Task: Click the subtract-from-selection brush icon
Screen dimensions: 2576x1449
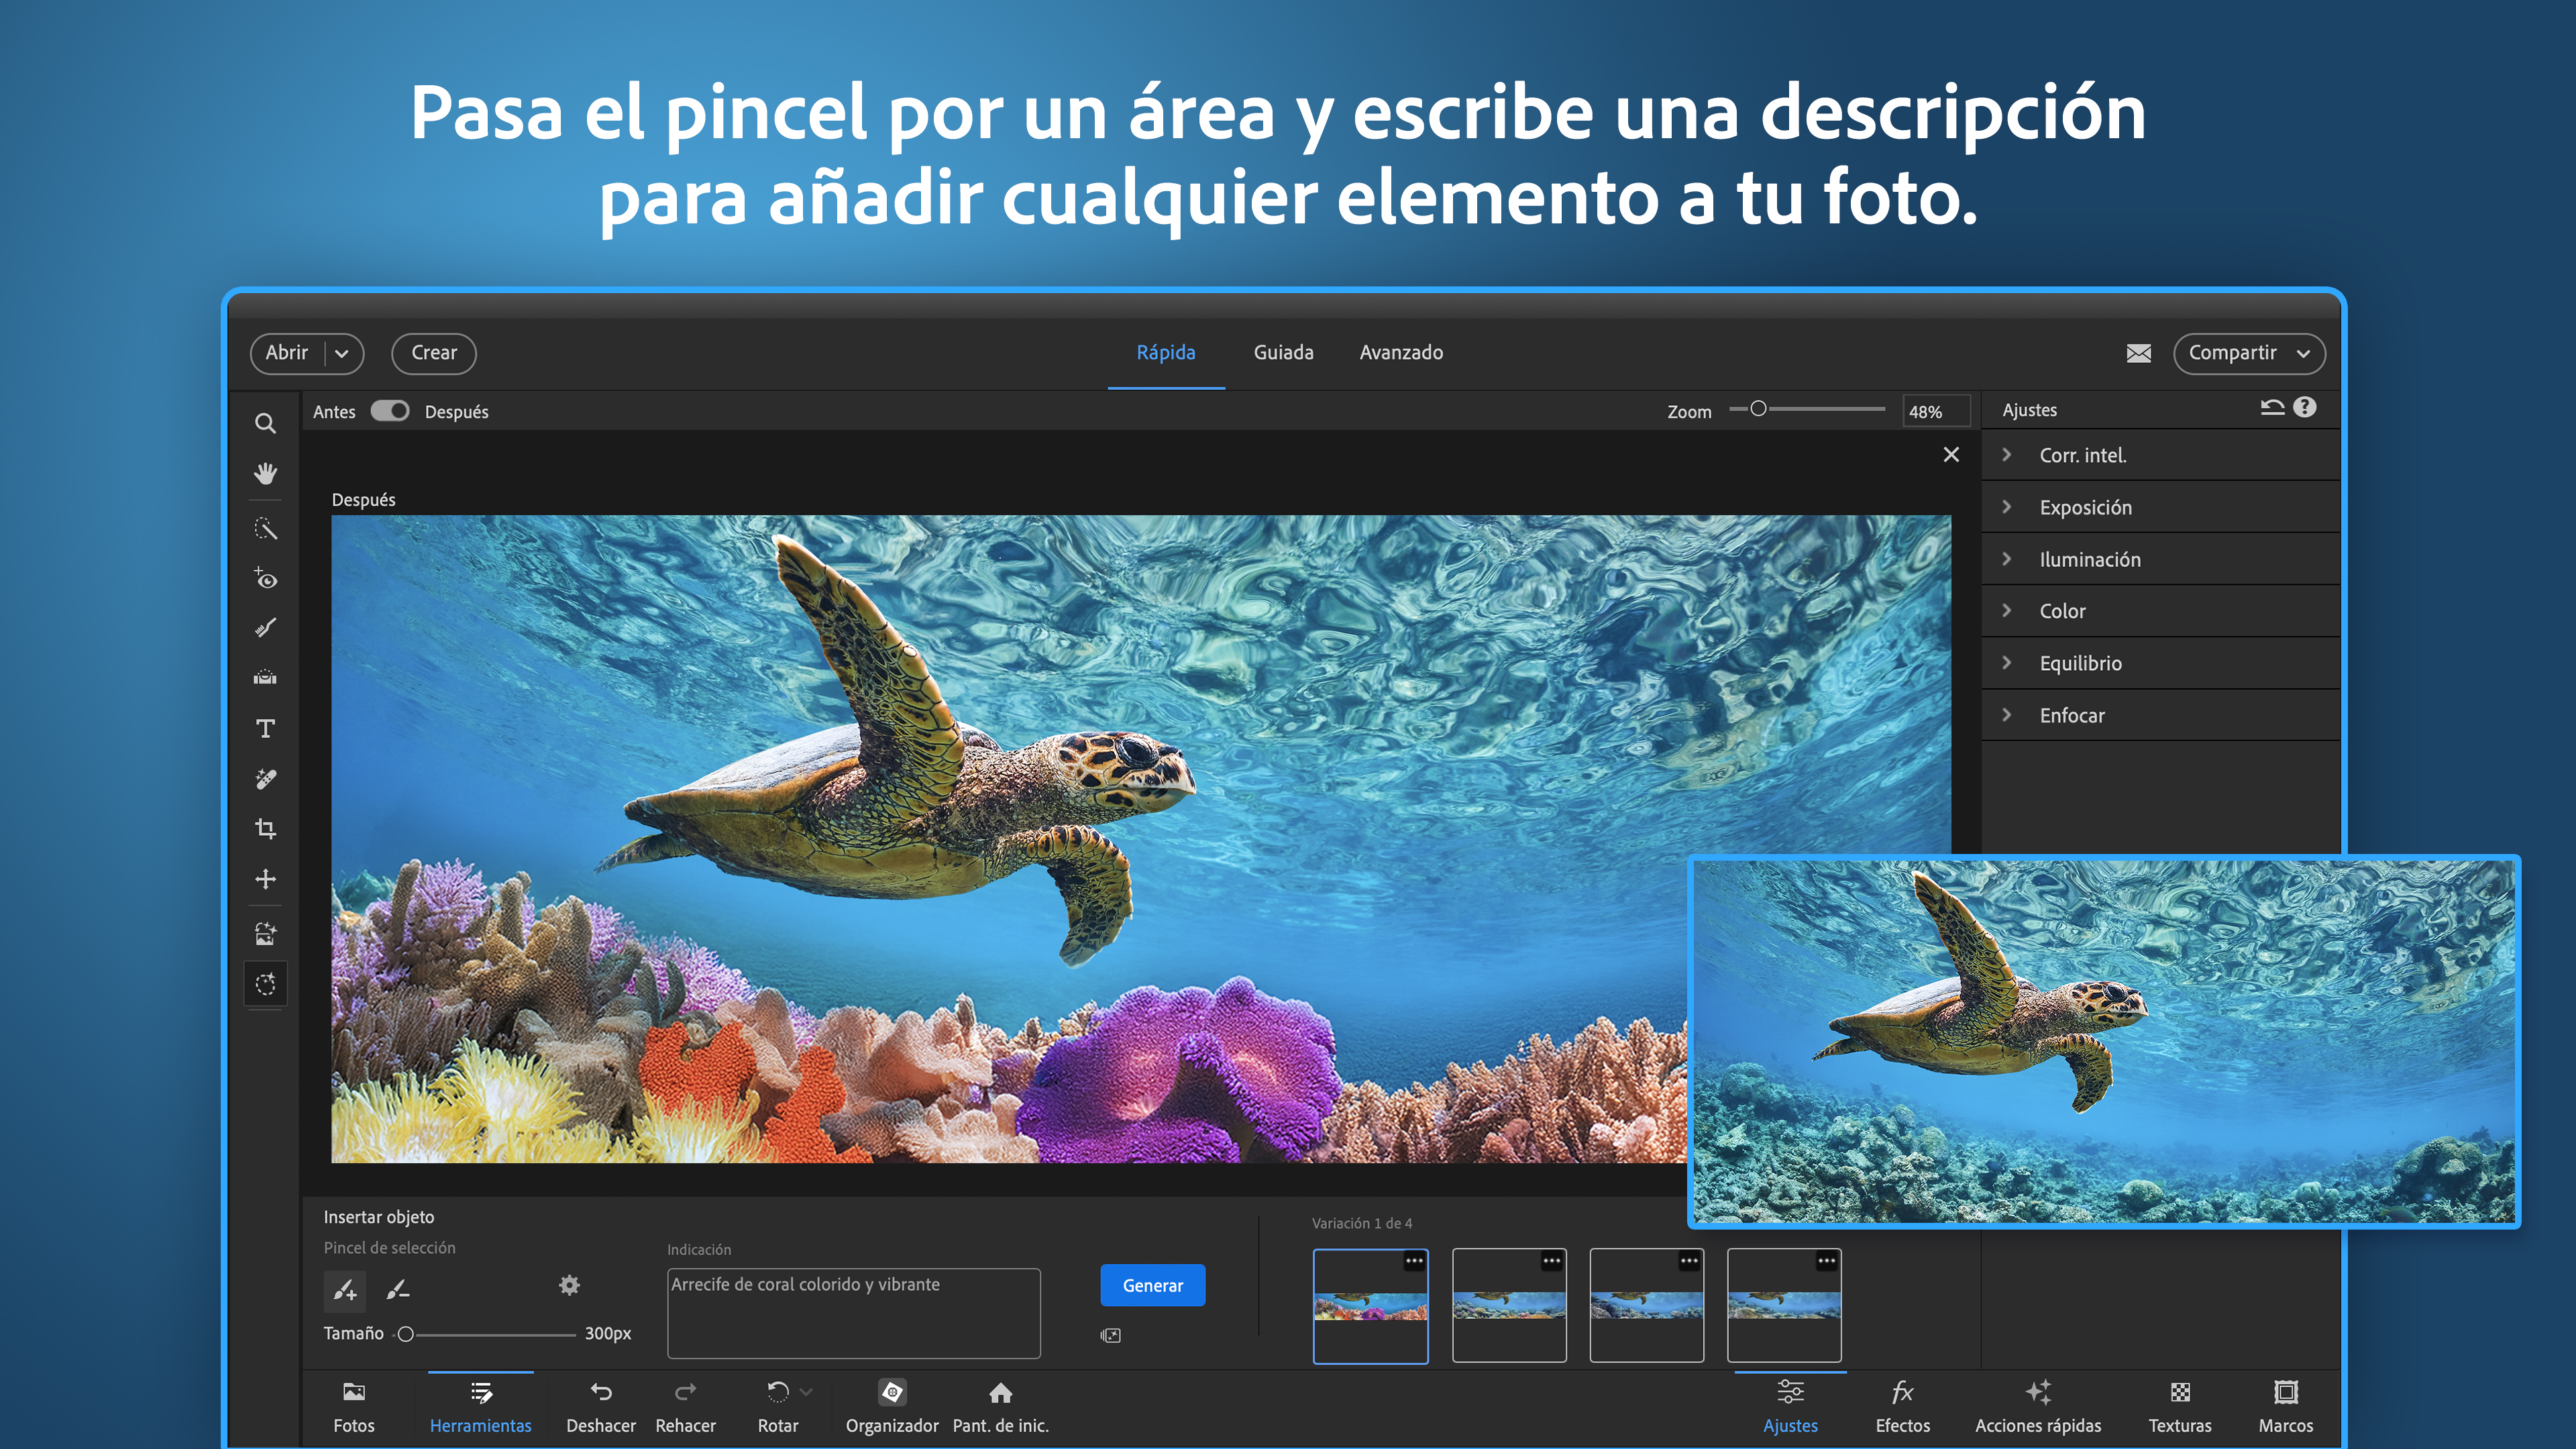Action: tap(398, 1290)
